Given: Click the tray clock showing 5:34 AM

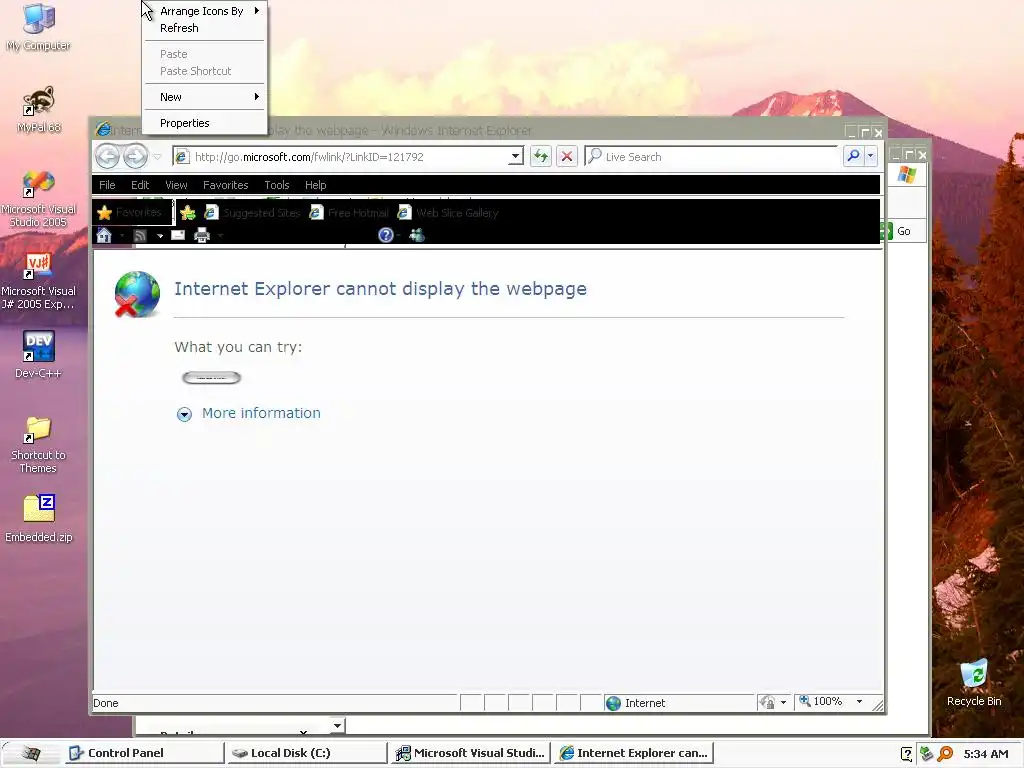Looking at the screenshot, I should (x=985, y=754).
